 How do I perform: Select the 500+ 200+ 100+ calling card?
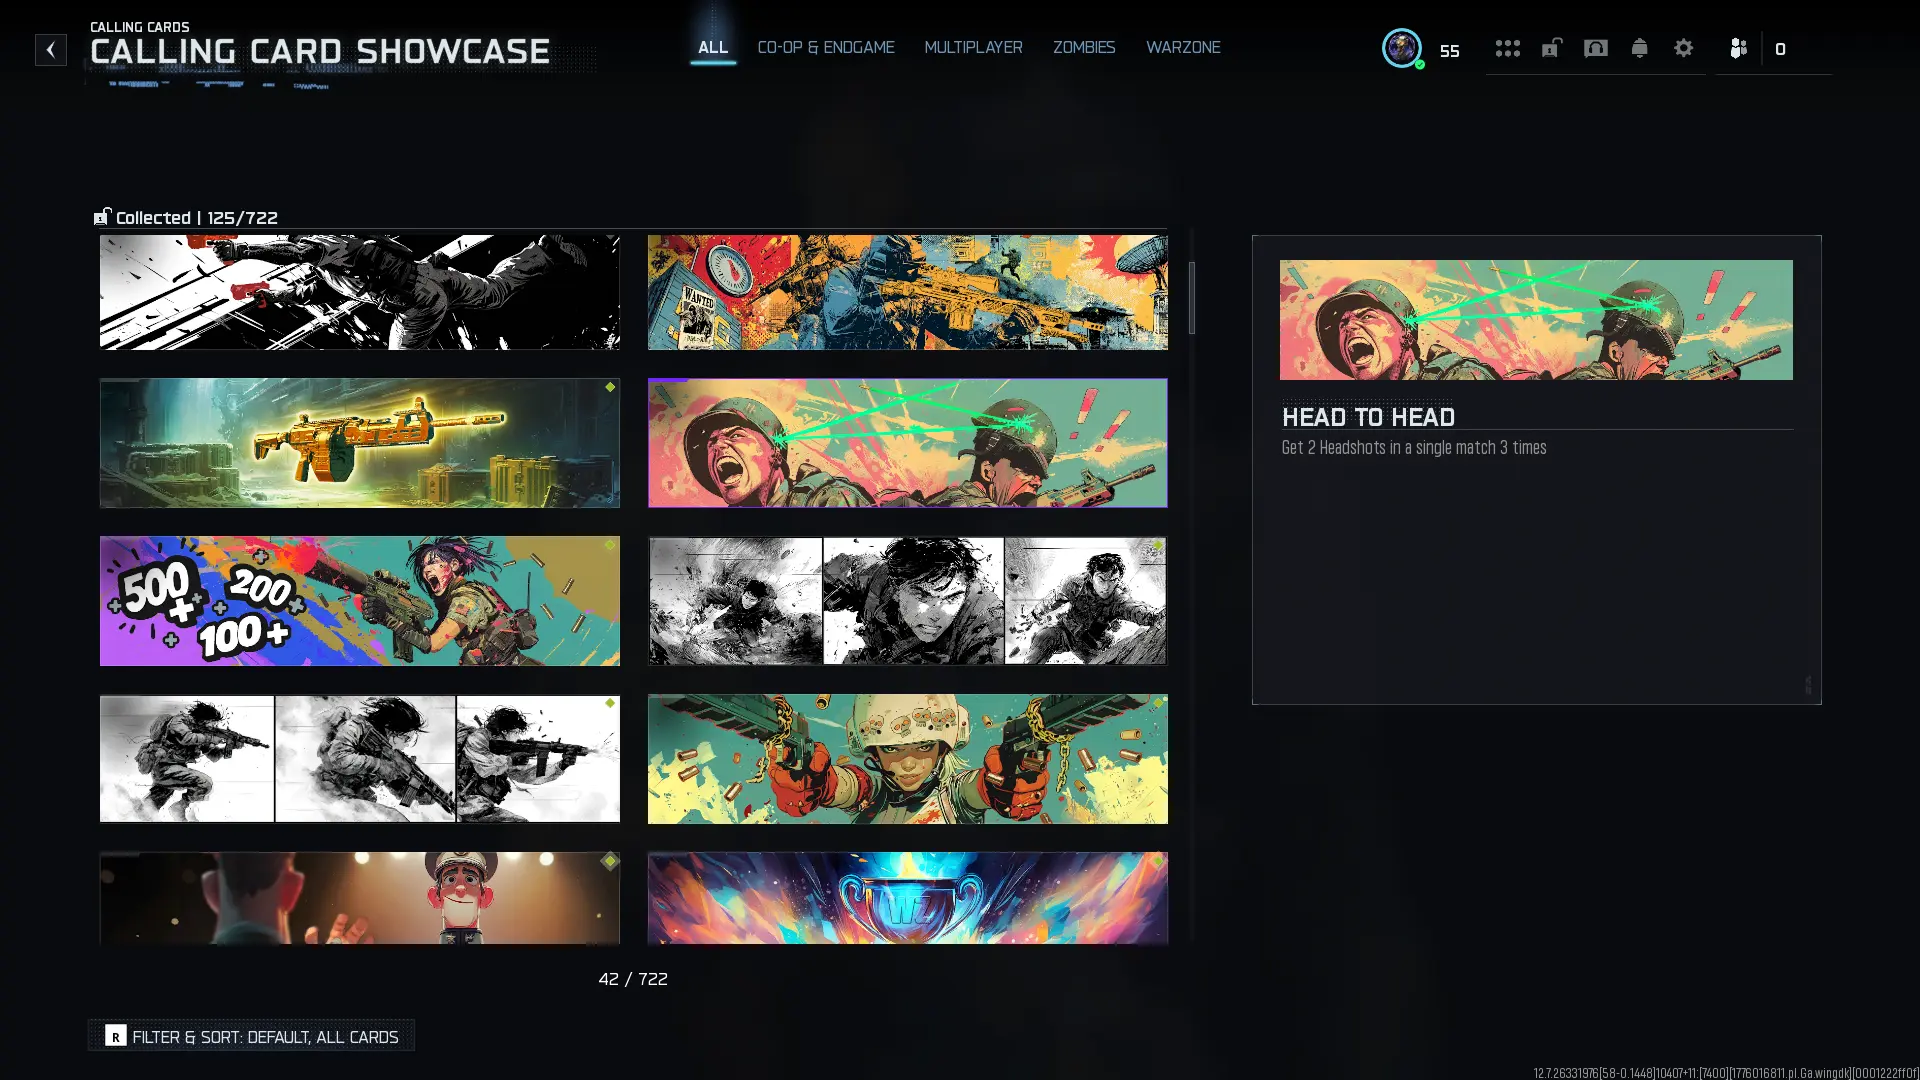pyautogui.click(x=359, y=600)
